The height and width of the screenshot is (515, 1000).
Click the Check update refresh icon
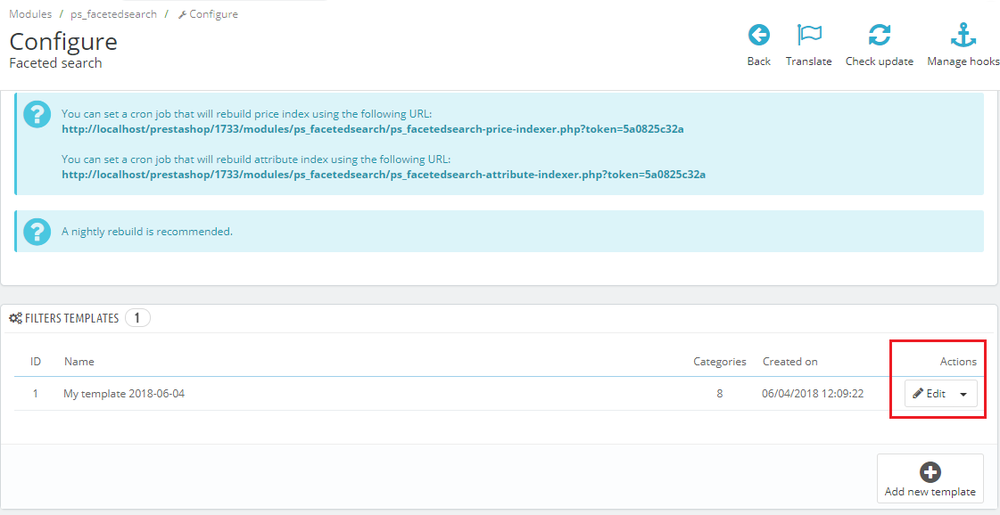tap(879, 35)
